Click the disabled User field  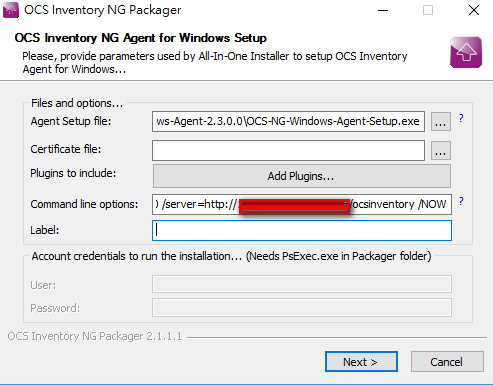coord(302,284)
